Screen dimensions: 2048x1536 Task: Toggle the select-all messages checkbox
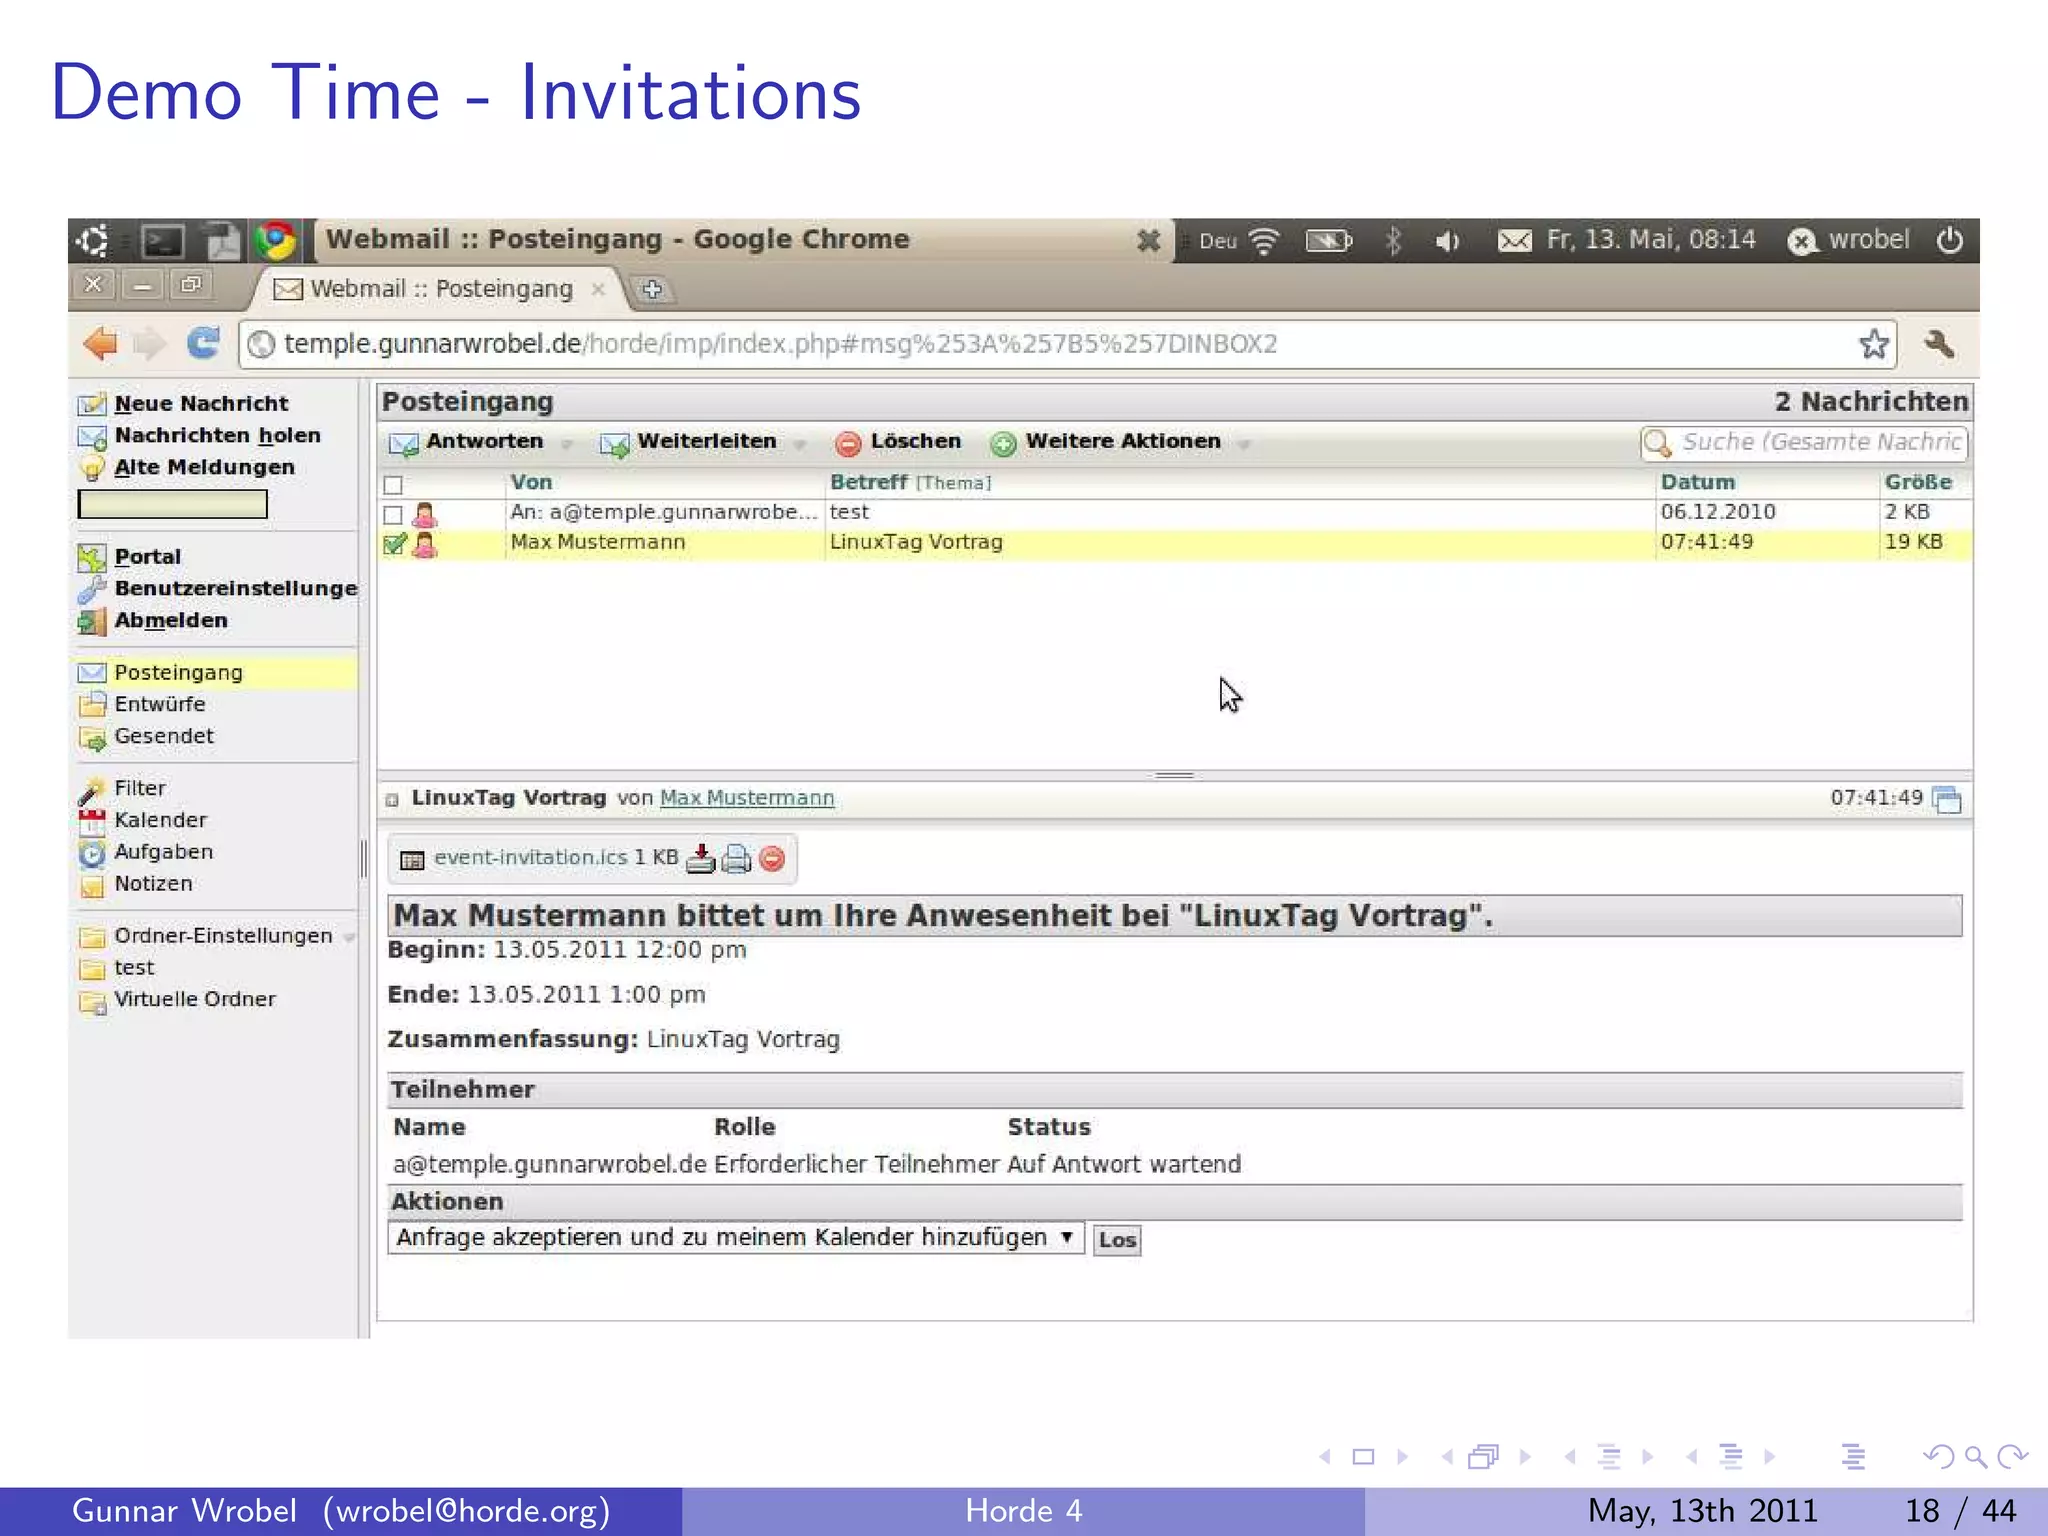coord(393,485)
